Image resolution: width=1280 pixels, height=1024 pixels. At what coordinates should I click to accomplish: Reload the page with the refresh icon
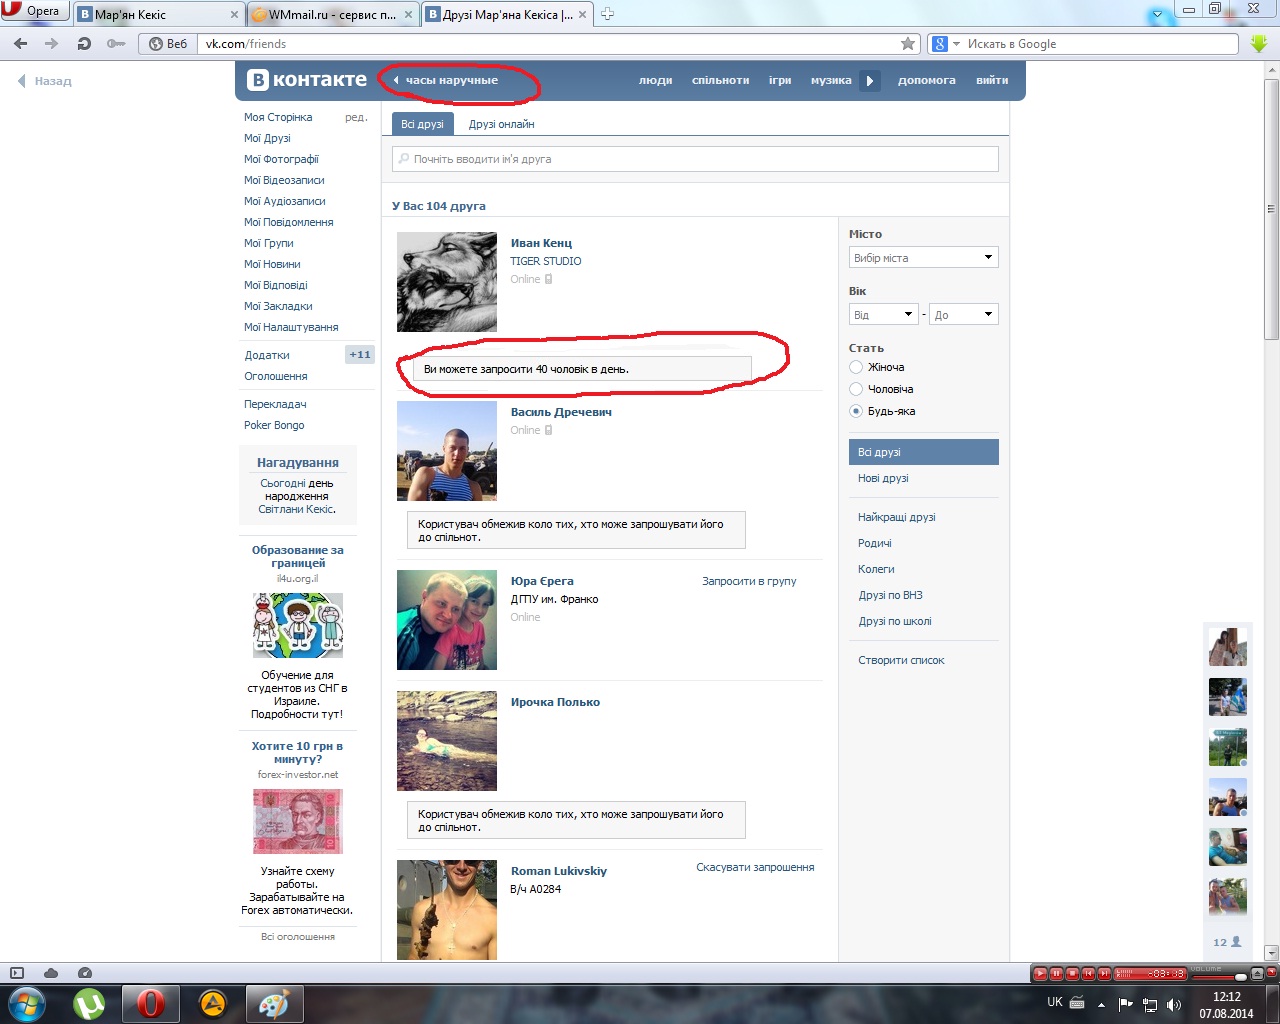[84, 44]
